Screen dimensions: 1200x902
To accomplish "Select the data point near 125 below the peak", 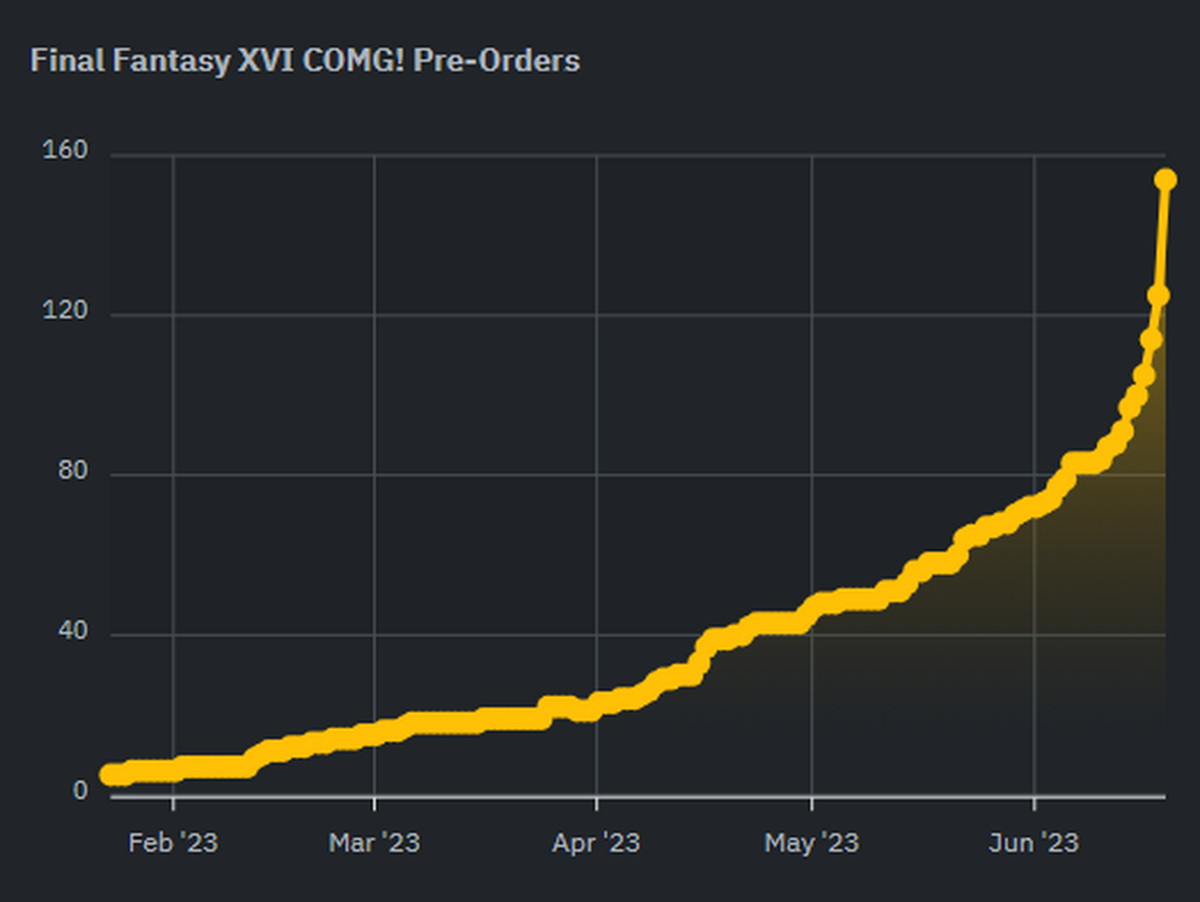I will [x=1158, y=295].
